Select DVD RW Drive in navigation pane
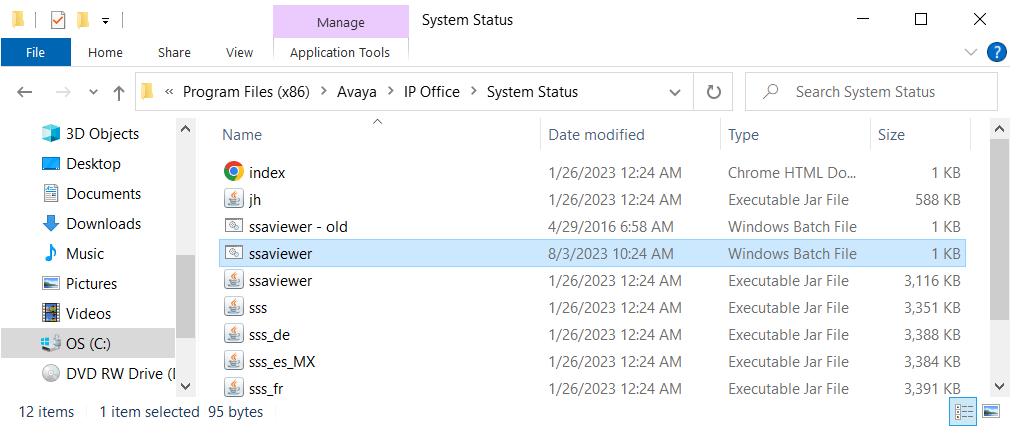 click(x=108, y=373)
